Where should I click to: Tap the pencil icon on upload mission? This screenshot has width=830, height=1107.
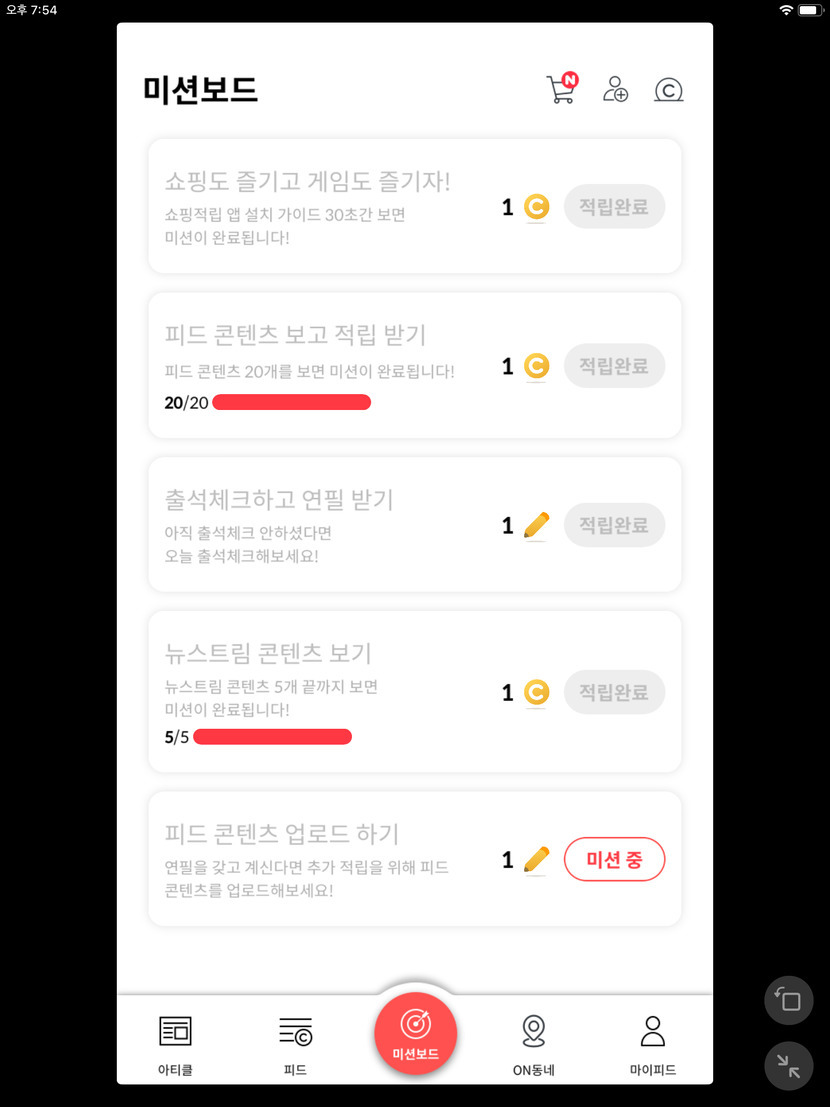[537, 859]
